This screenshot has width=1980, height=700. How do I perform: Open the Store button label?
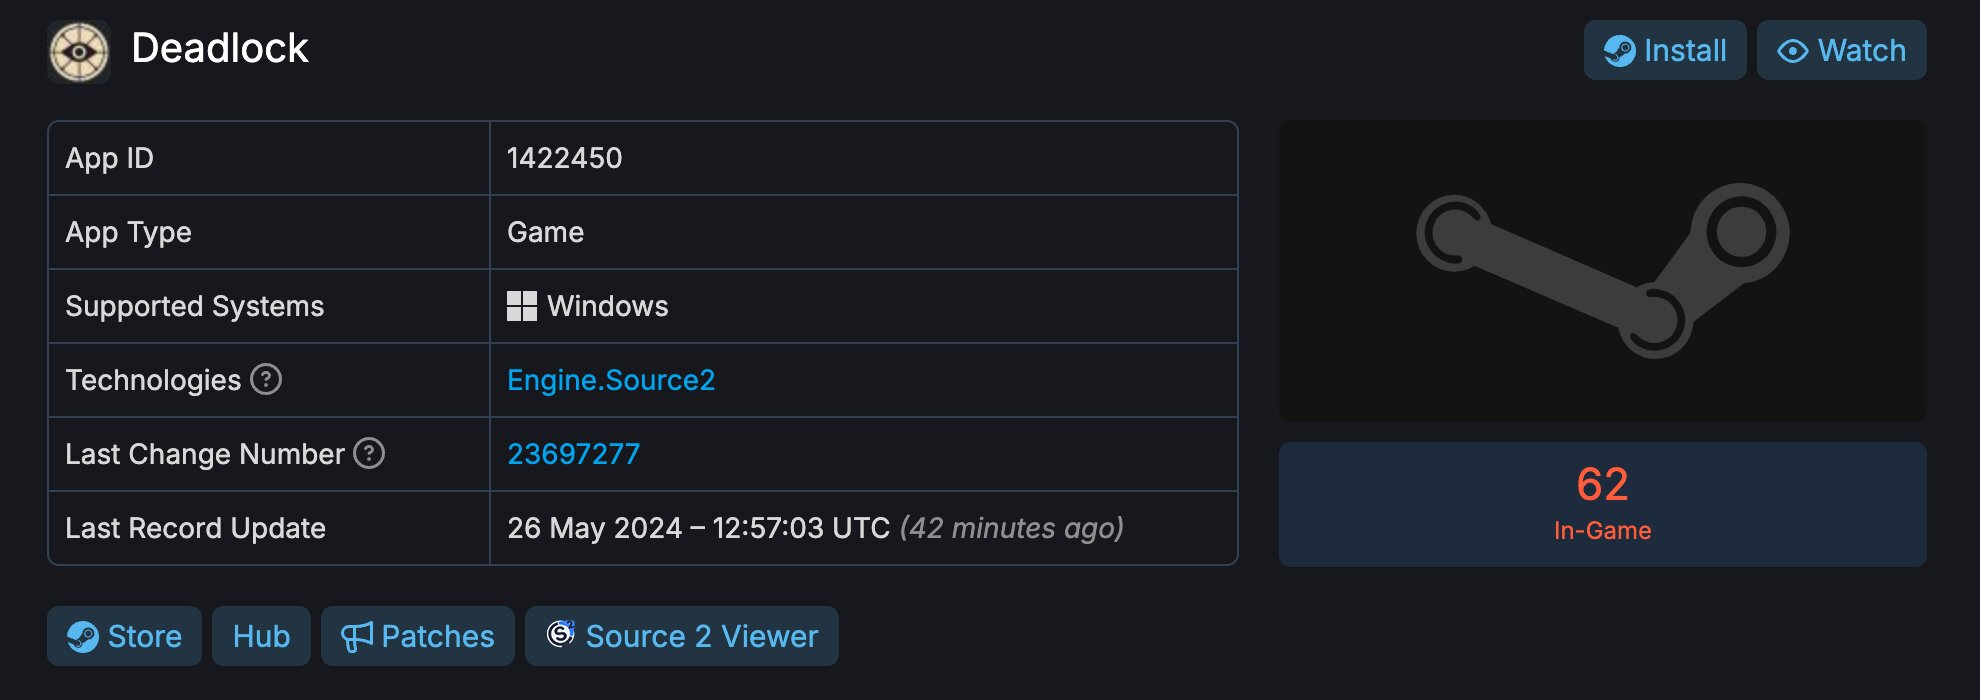(145, 637)
